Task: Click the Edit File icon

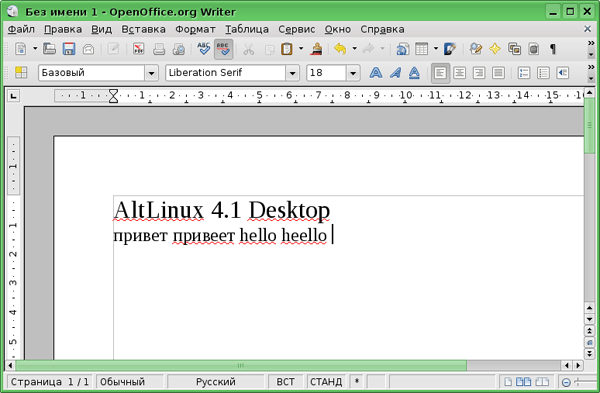Action: pyautogui.click(x=114, y=49)
